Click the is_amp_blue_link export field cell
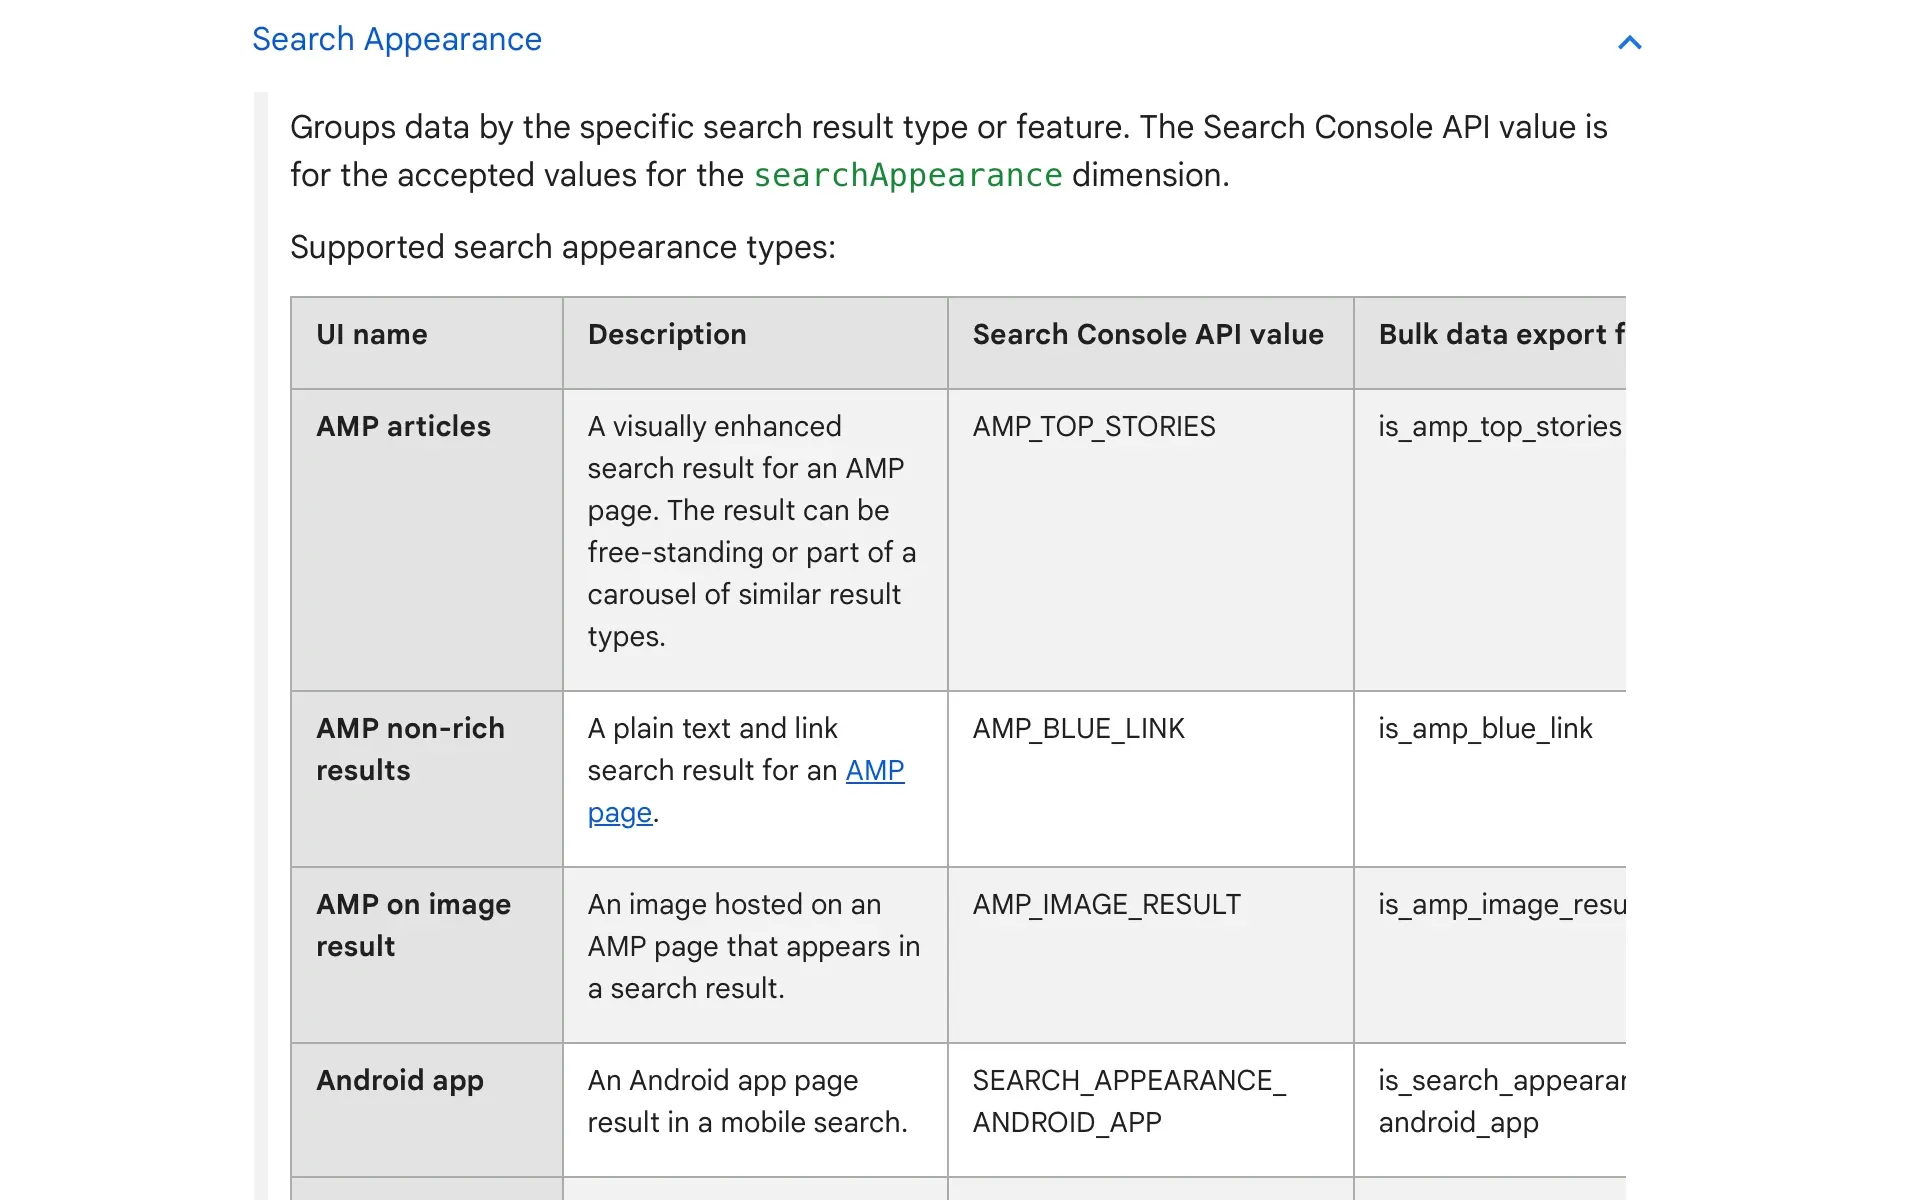 click(1484, 728)
